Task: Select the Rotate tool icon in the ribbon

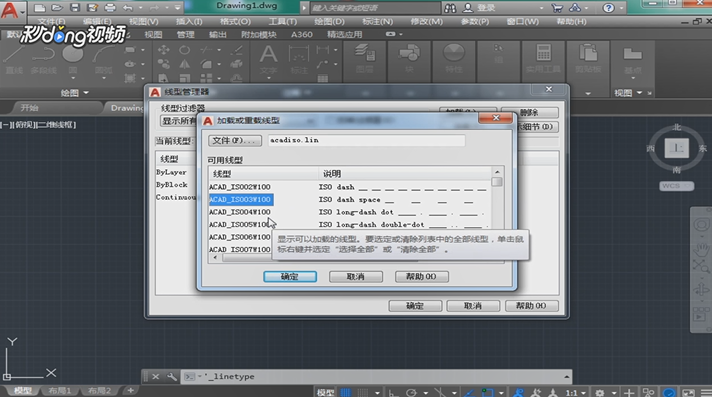Action: pyautogui.click(x=184, y=50)
